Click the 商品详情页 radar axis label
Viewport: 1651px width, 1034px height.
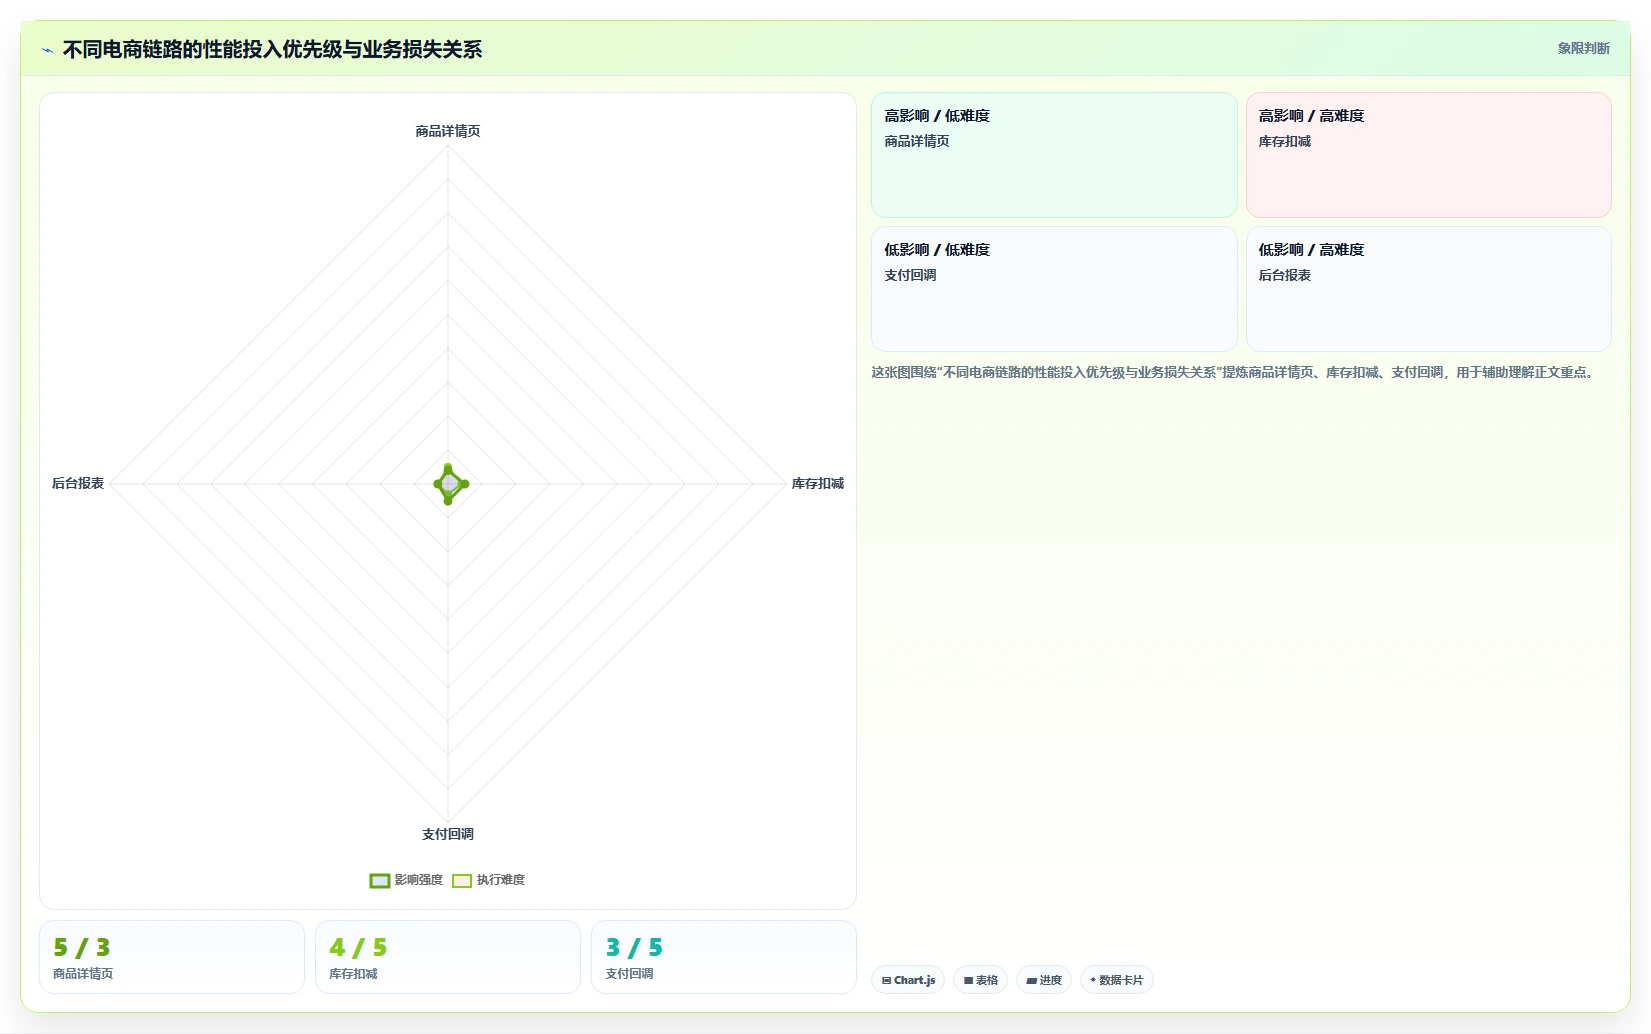pos(448,131)
